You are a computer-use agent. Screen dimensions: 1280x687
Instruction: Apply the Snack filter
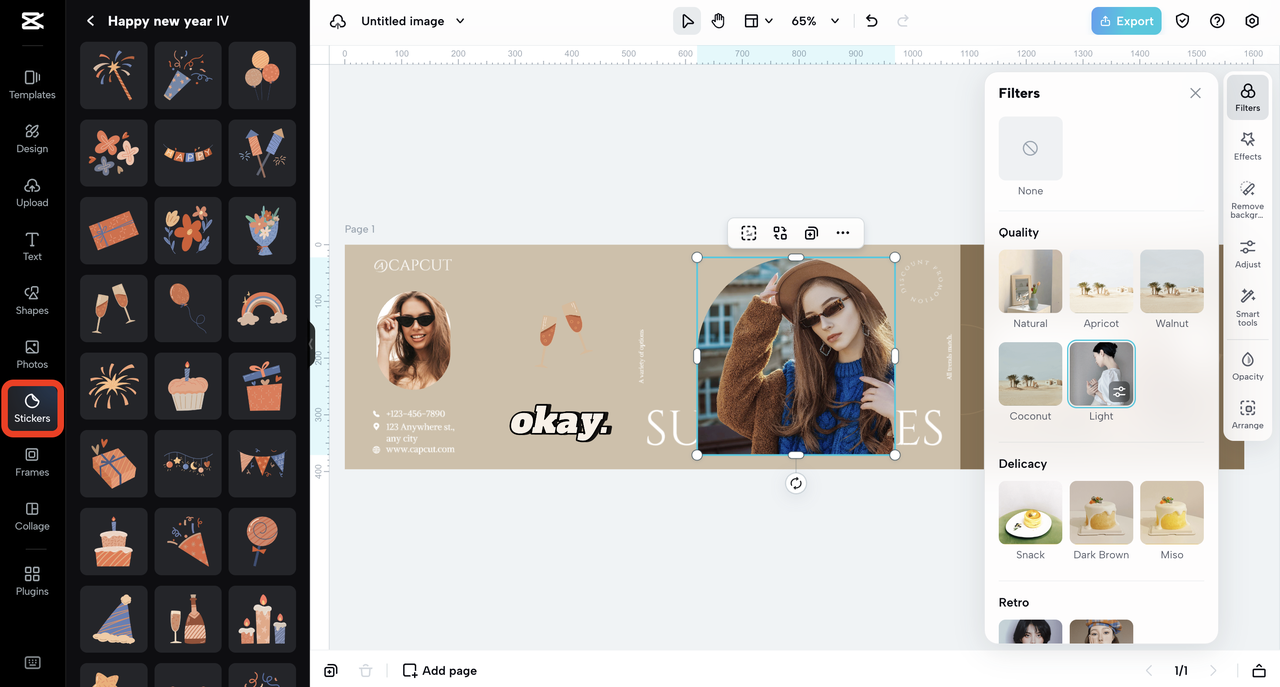[1030, 513]
